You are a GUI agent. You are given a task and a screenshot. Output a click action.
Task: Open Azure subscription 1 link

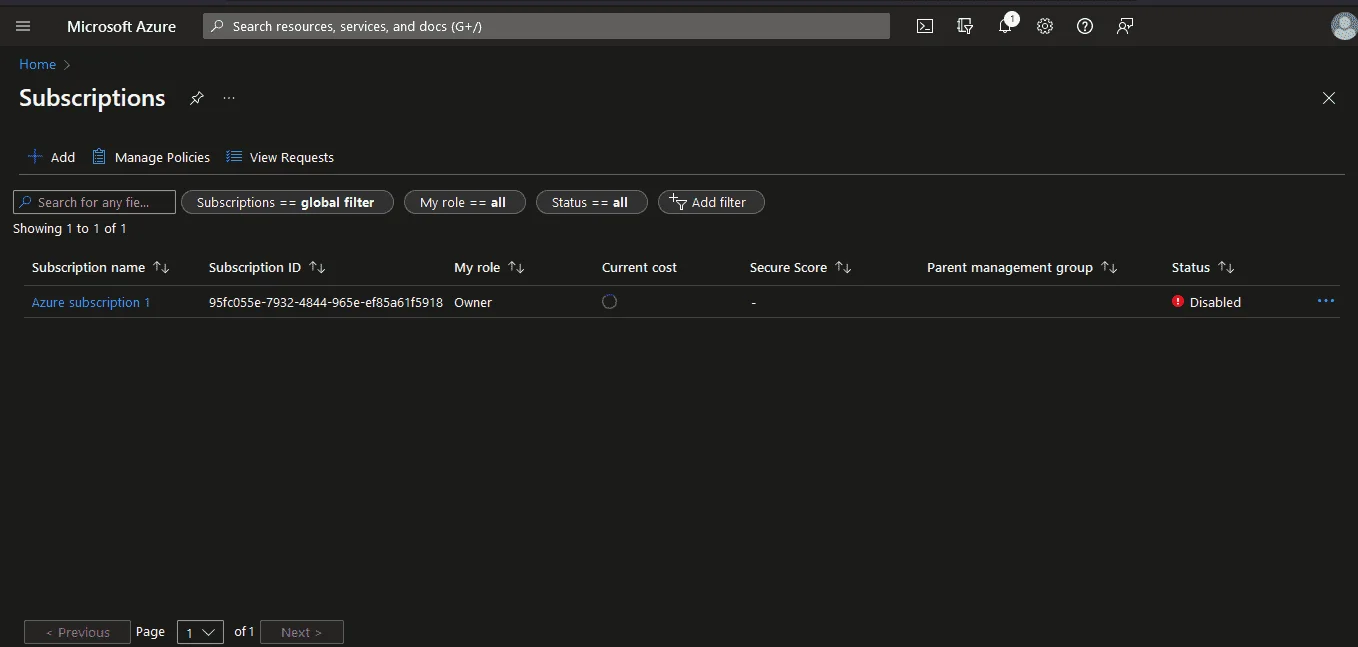(91, 302)
